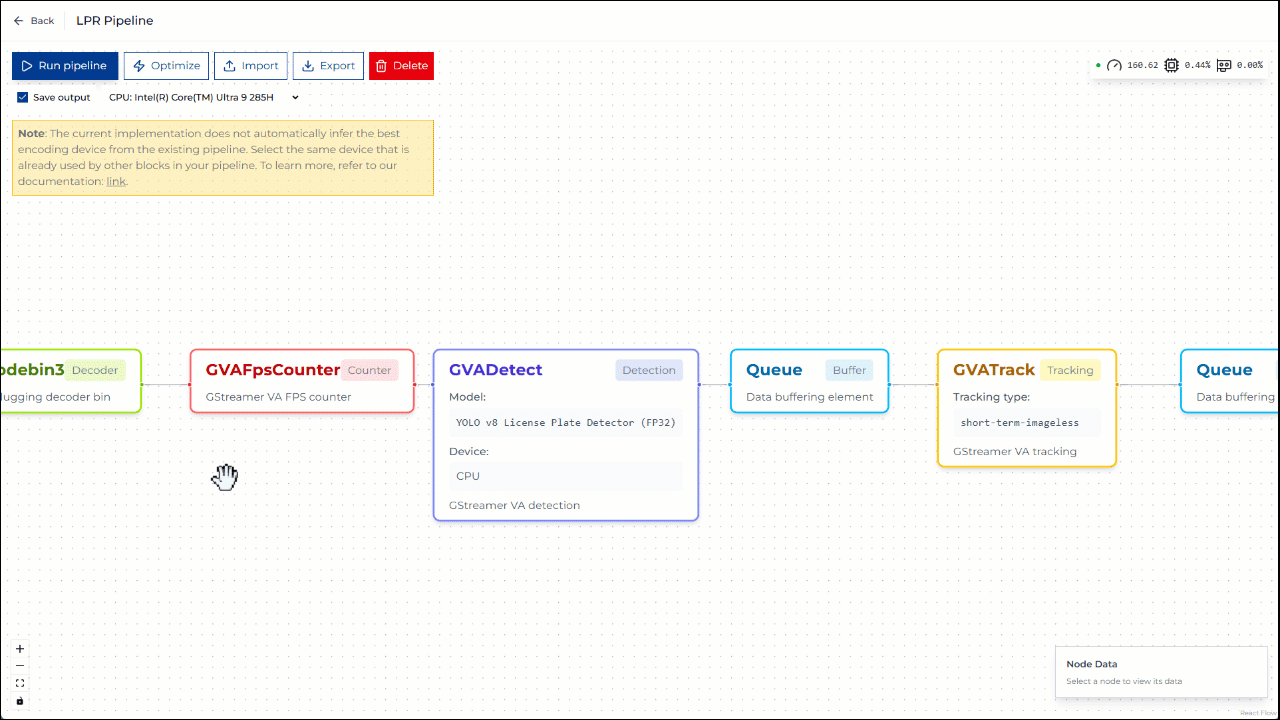
Task: Click the fit view icon
Action: [20, 683]
